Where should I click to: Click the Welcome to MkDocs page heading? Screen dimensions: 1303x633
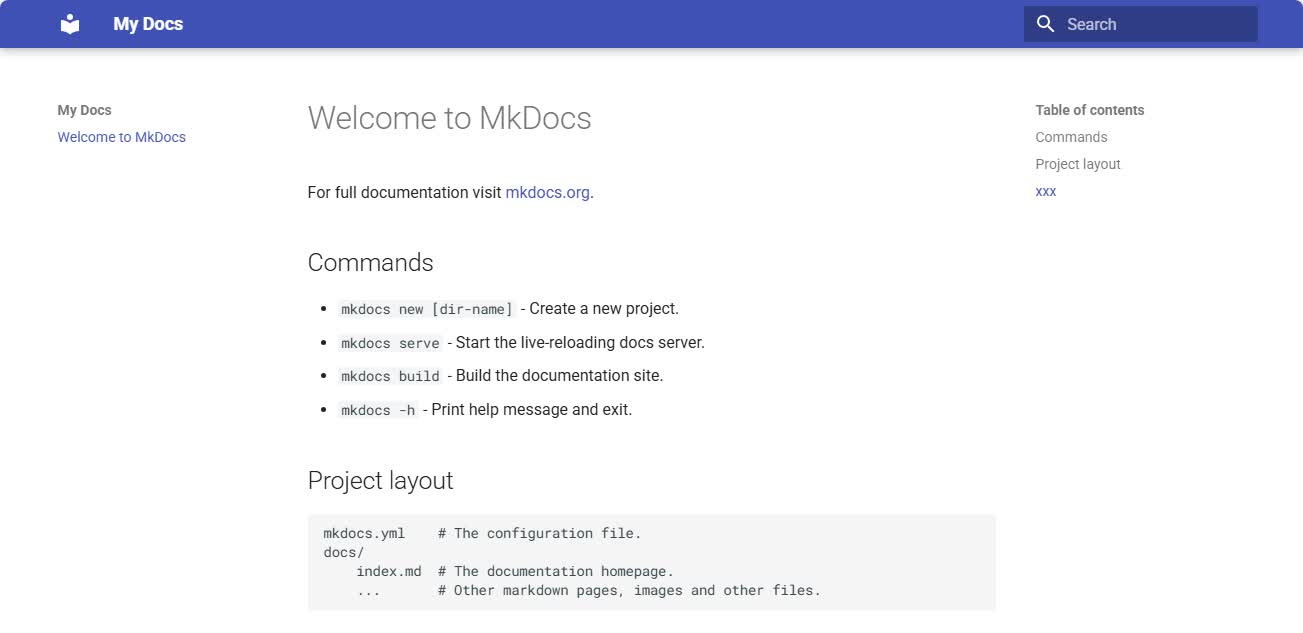point(450,118)
